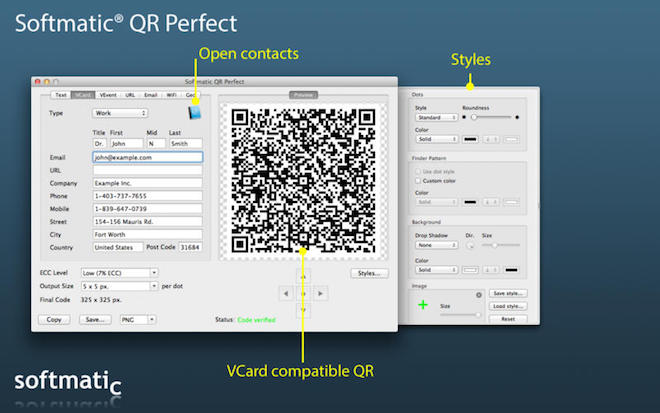This screenshot has width=660, height=413.
Task: Adjust the Roundness slider
Action: click(490, 117)
